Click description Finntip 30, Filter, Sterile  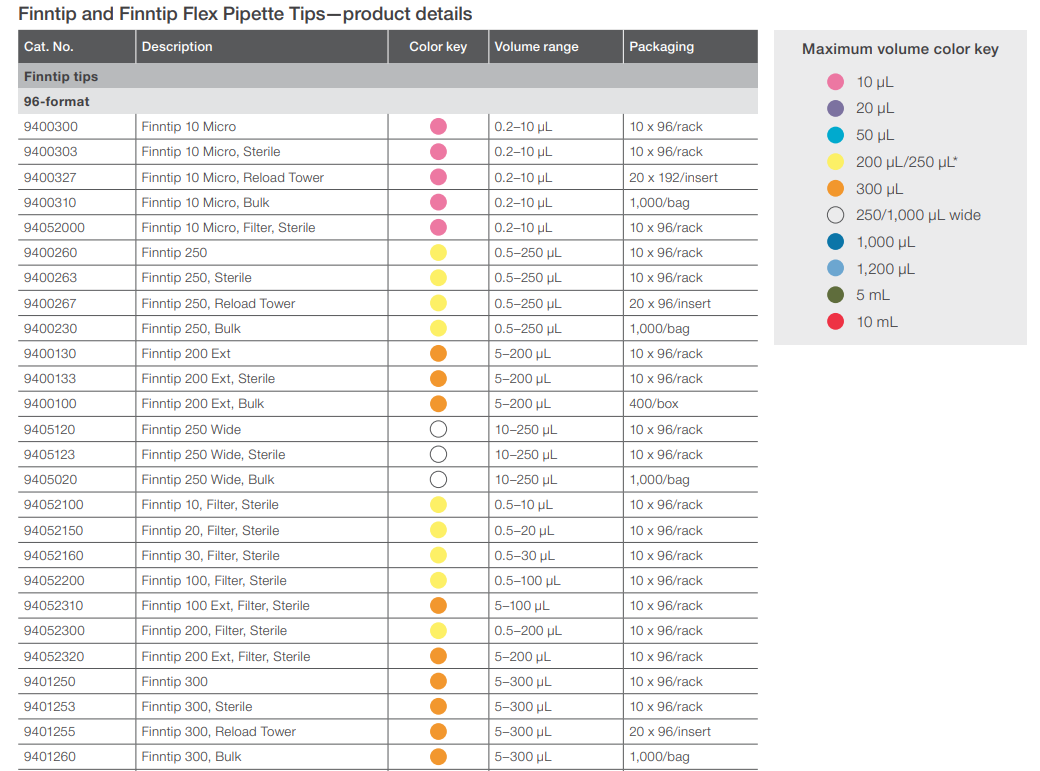210,556
